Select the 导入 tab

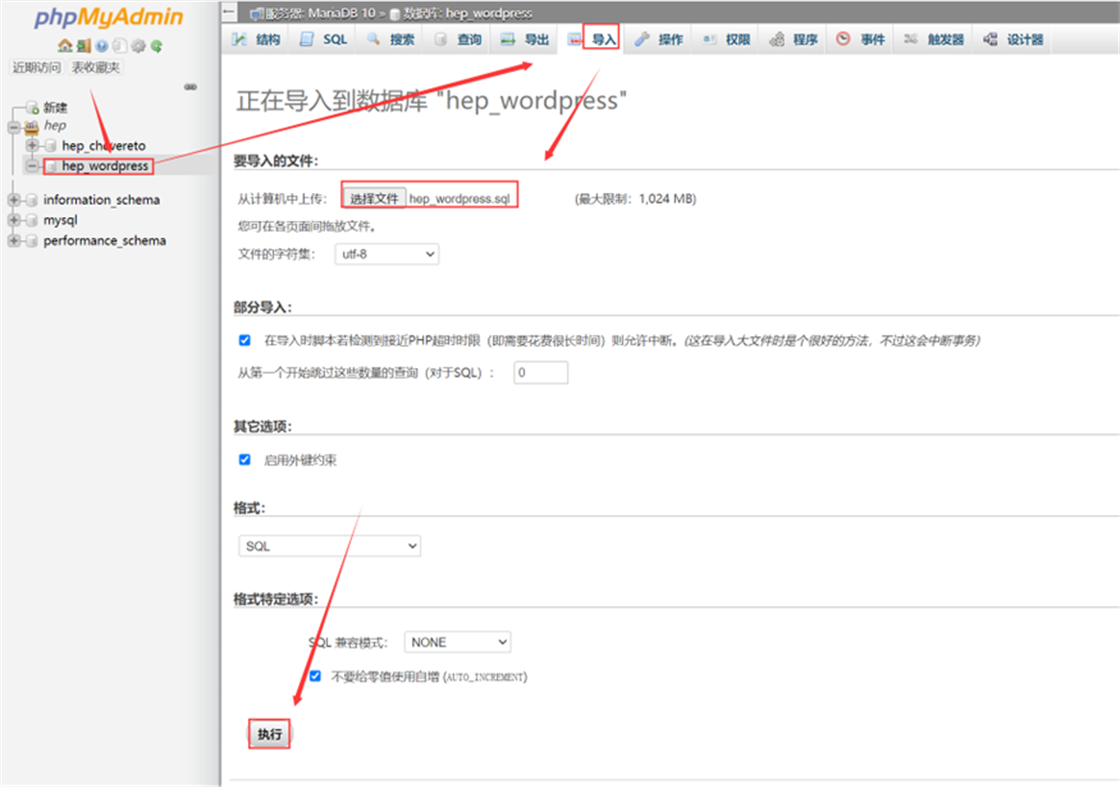[592, 39]
